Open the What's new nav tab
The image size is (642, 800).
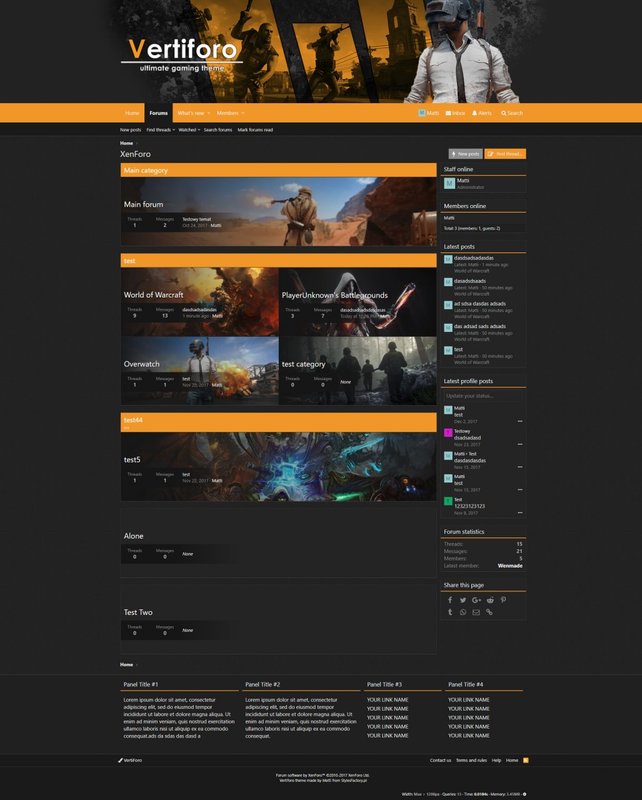(x=191, y=113)
